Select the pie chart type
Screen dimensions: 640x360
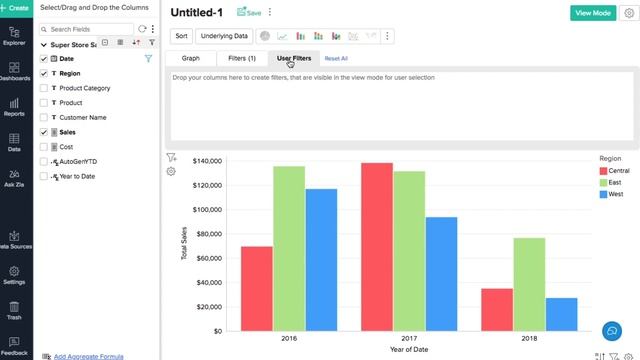[x=265, y=36]
